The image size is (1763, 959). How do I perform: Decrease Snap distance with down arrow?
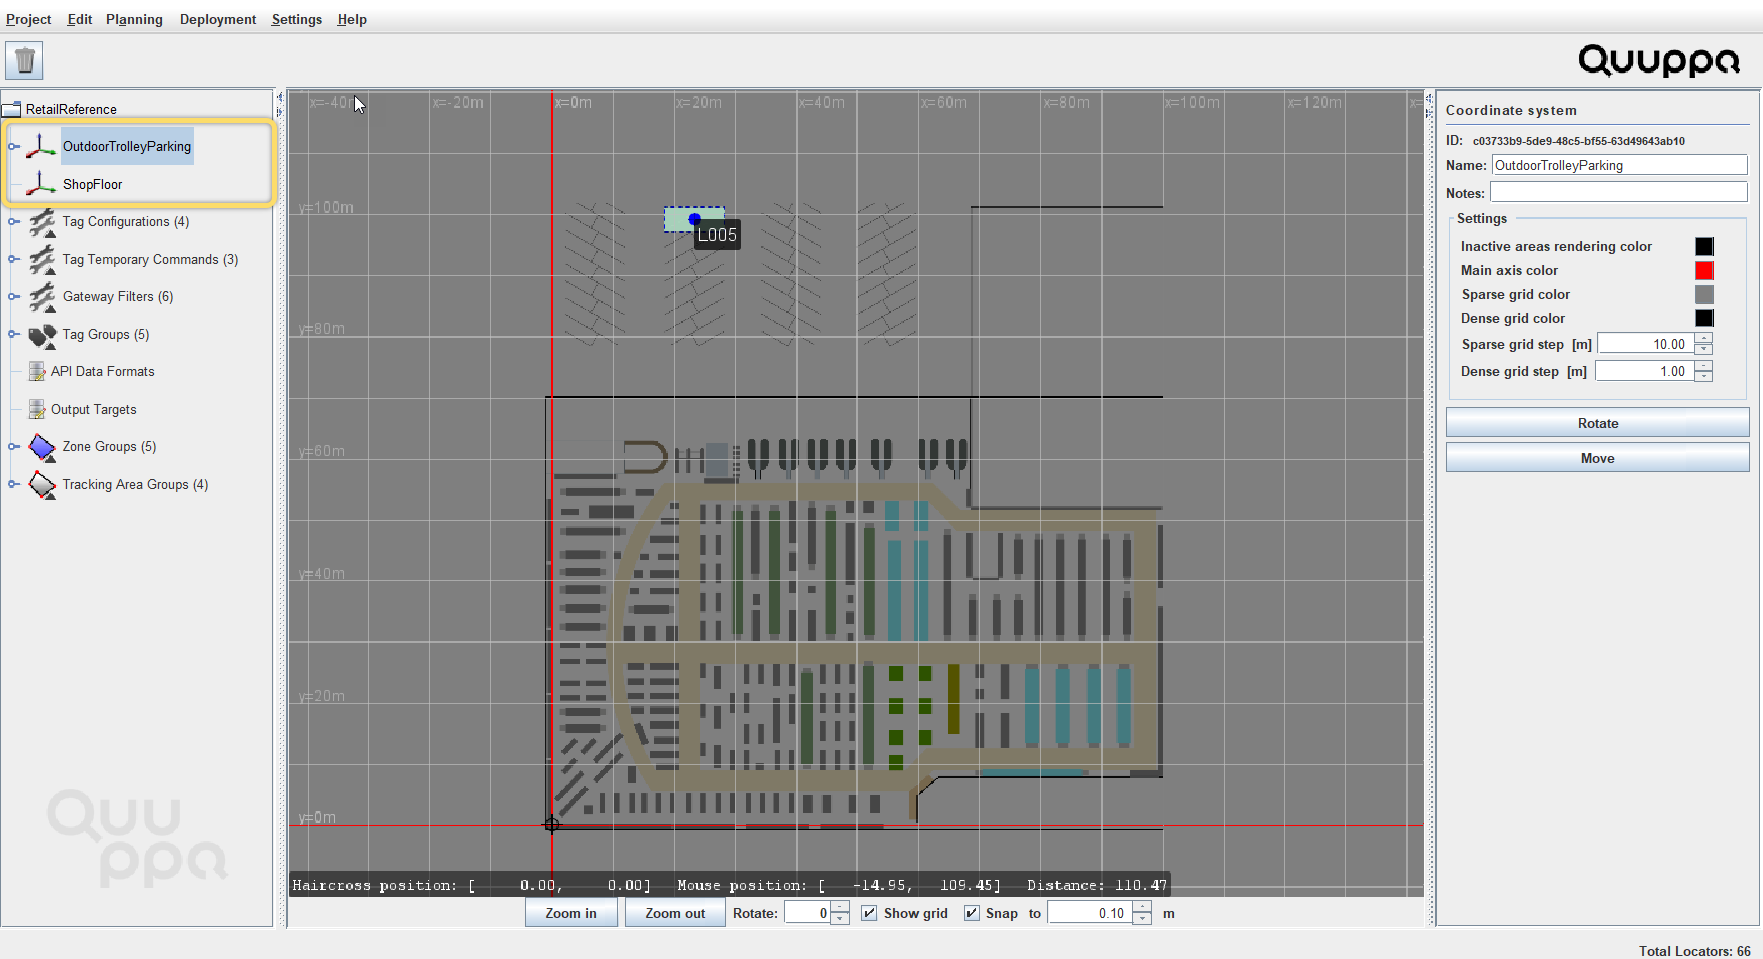tap(1142, 918)
